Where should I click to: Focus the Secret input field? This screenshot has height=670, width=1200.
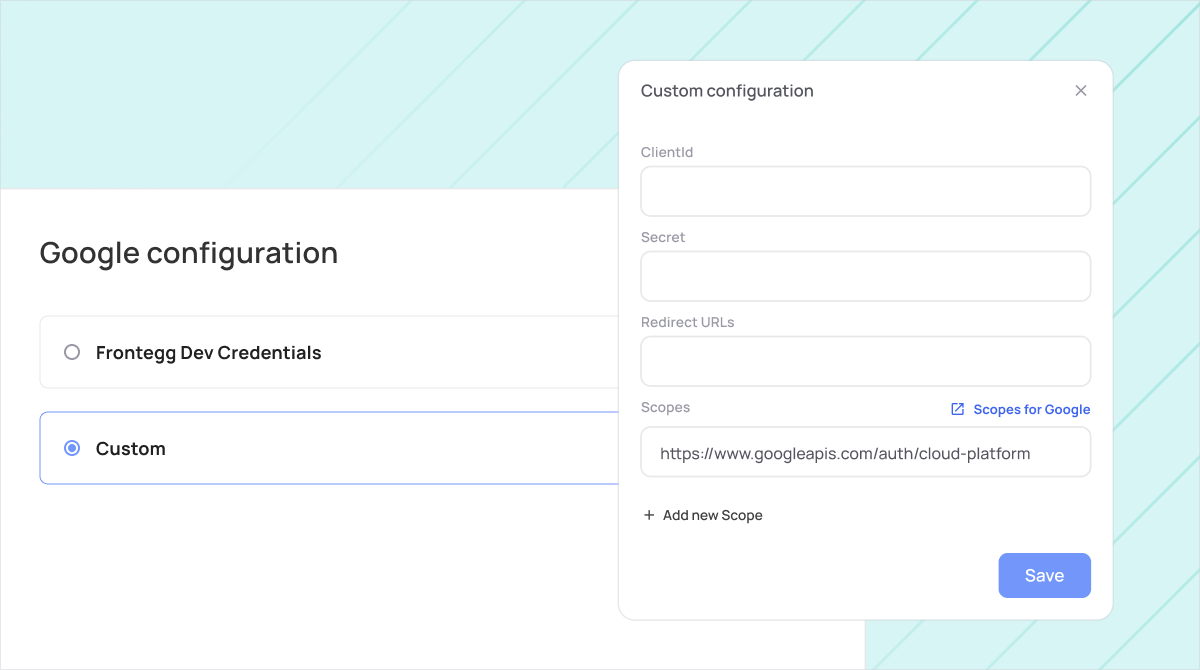click(865, 276)
